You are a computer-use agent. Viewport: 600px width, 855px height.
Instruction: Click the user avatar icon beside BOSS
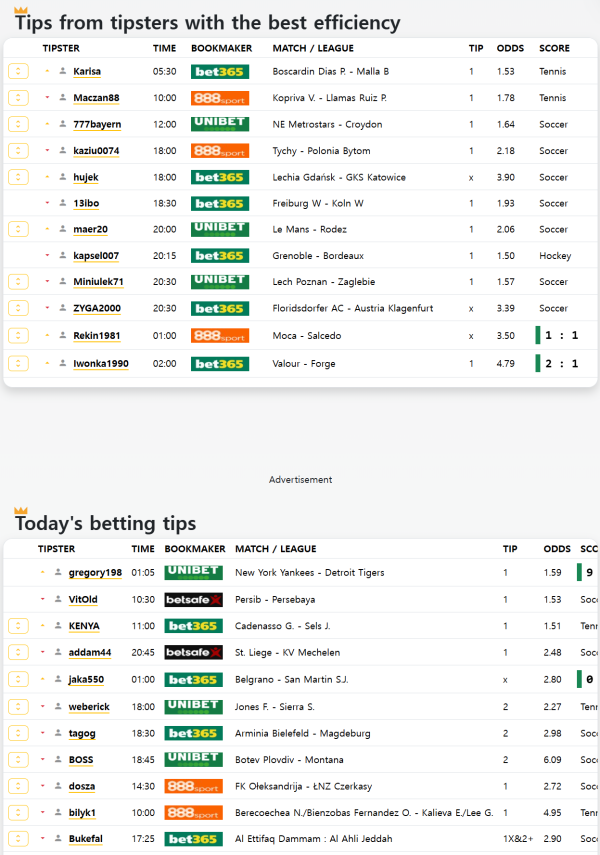click(x=58, y=760)
